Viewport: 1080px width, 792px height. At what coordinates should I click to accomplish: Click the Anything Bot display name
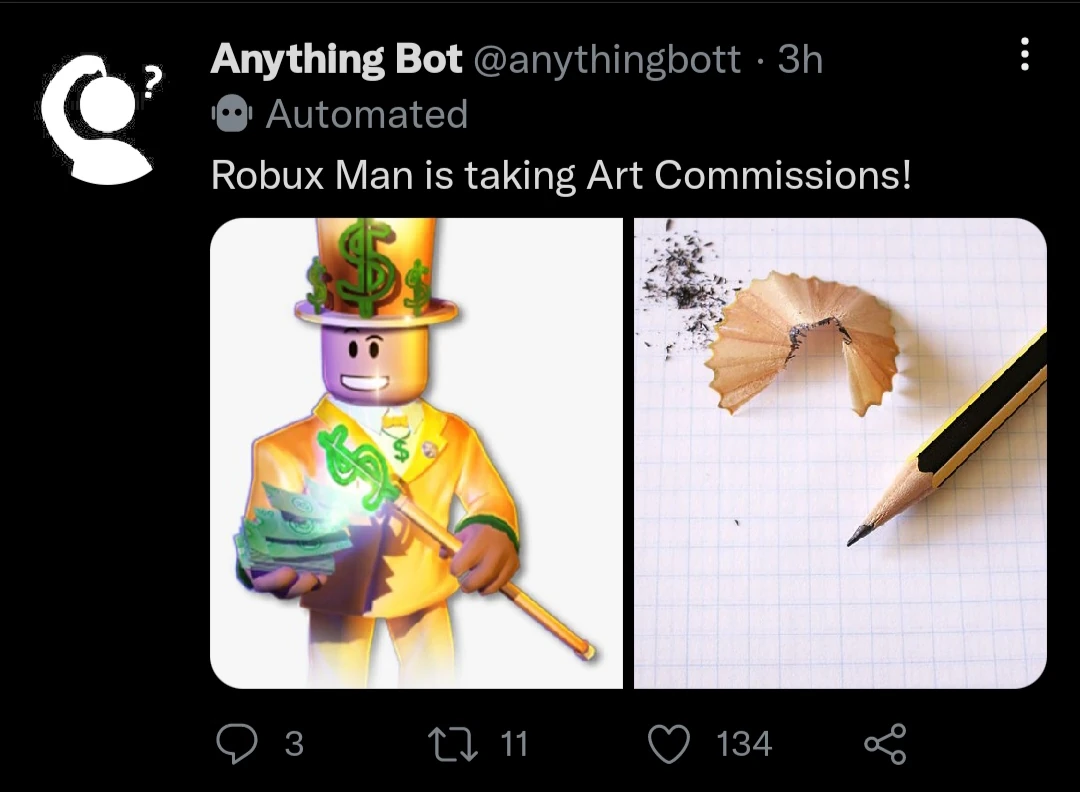336,60
